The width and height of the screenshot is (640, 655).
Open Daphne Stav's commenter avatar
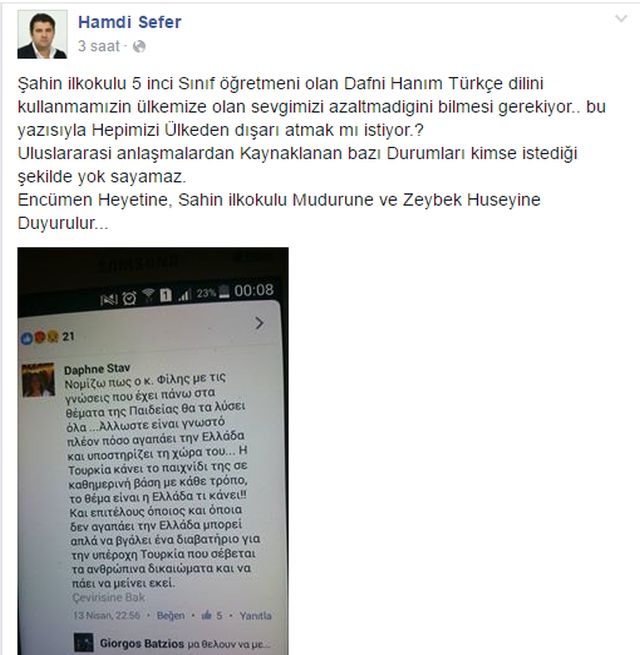click(38, 380)
